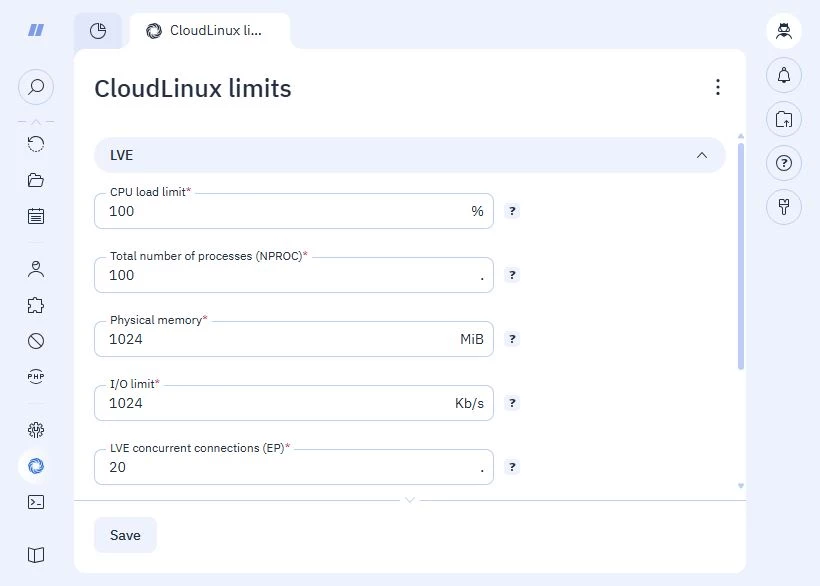
Task: Open the notifications bell icon
Action: [x=783, y=75]
